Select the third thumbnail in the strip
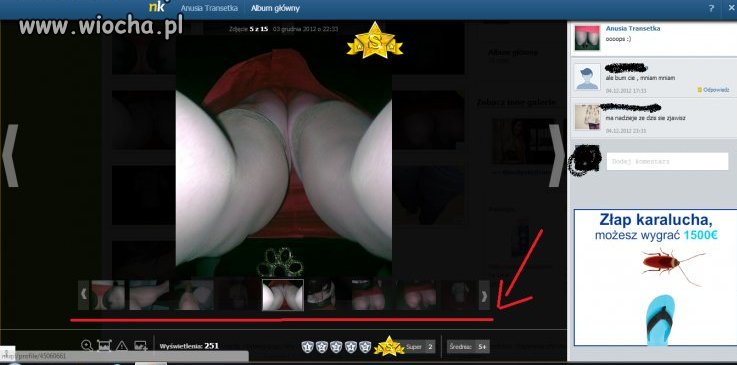This screenshot has width=737, height=365. 194,295
